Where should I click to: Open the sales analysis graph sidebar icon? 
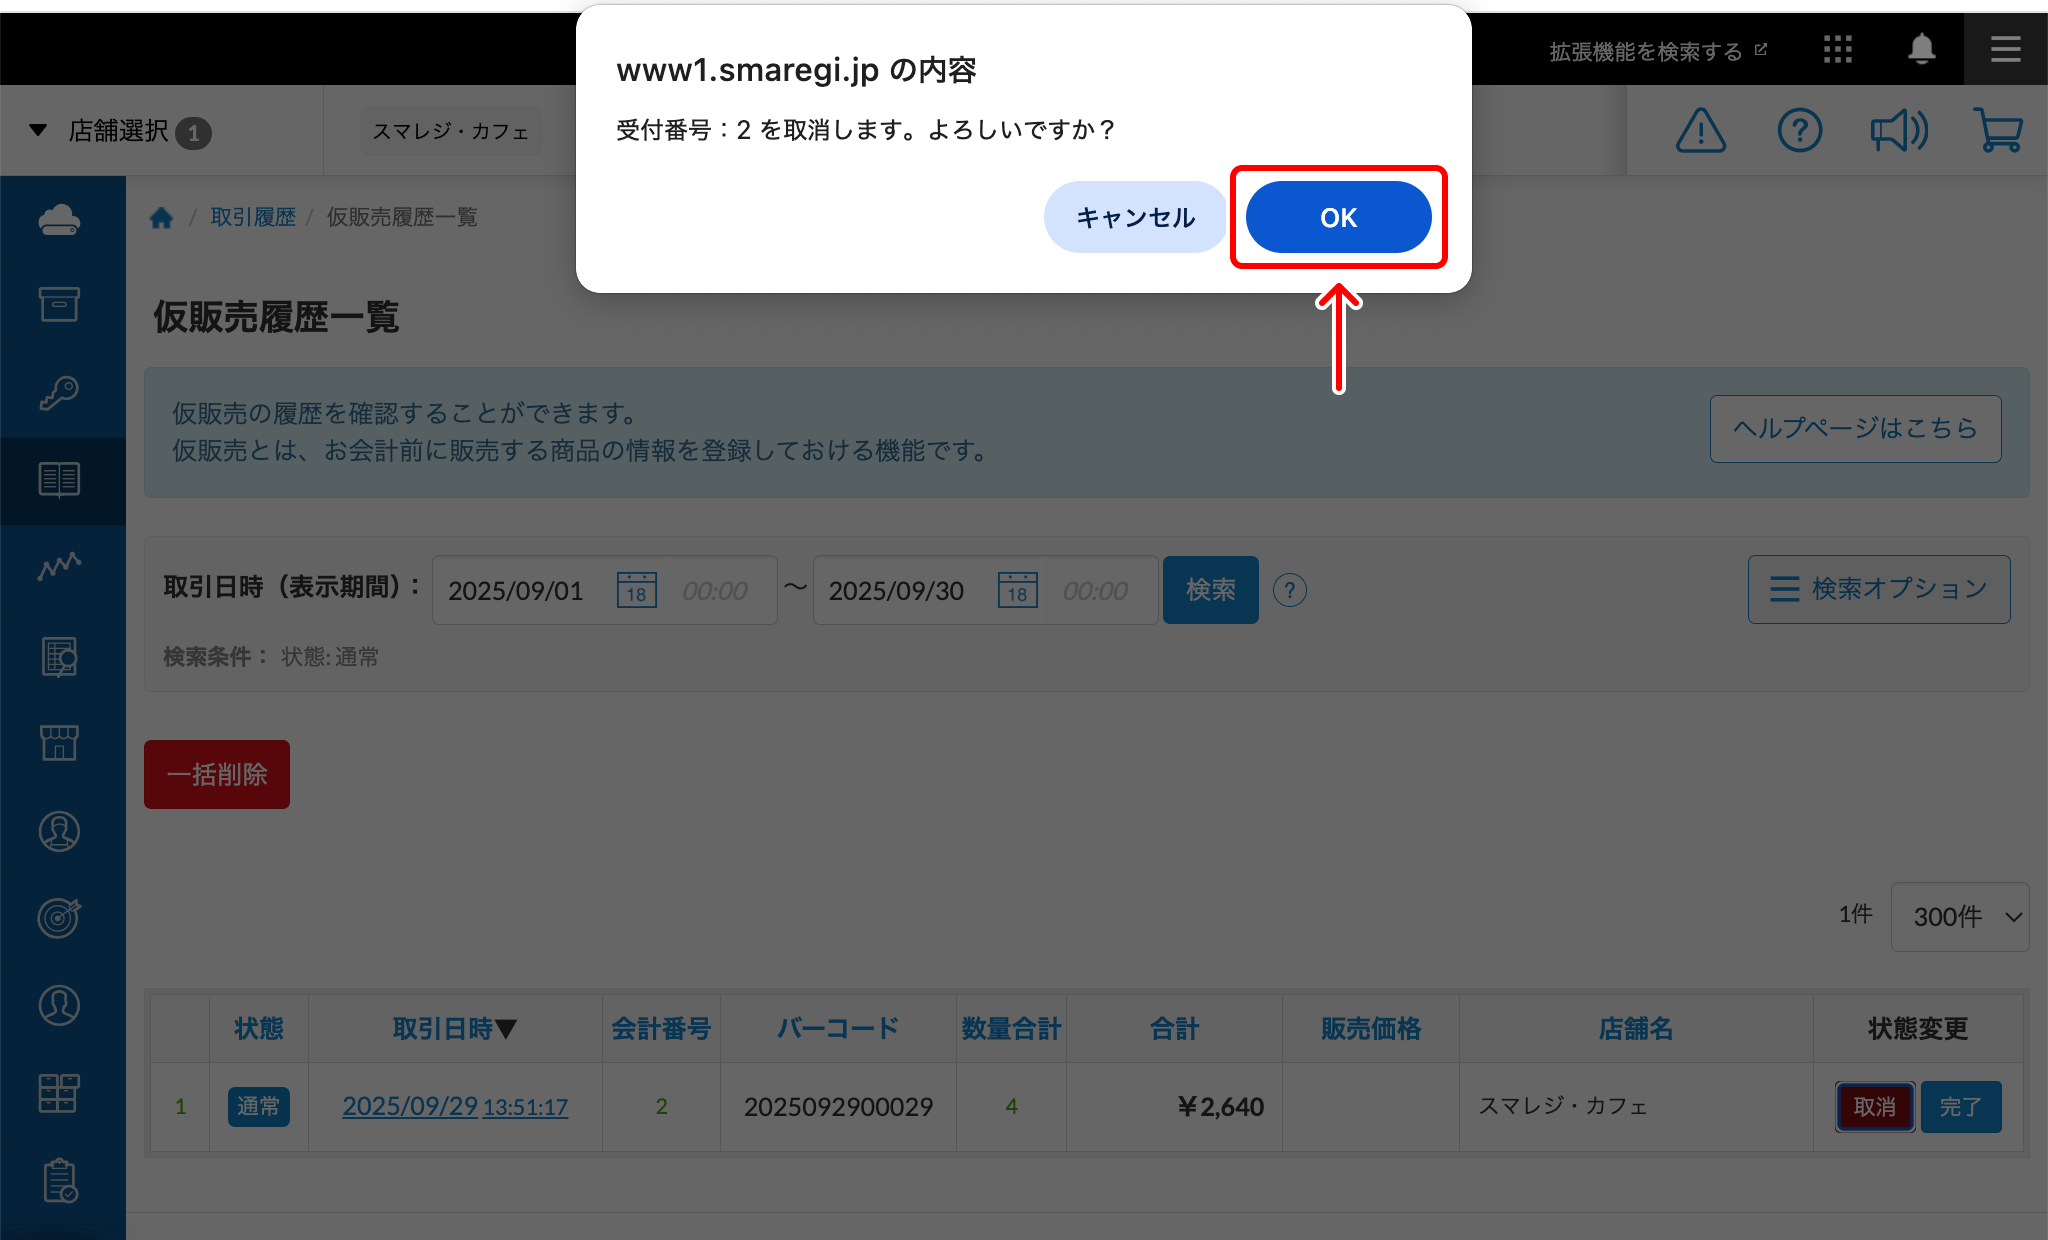pyautogui.click(x=59, y=567)
